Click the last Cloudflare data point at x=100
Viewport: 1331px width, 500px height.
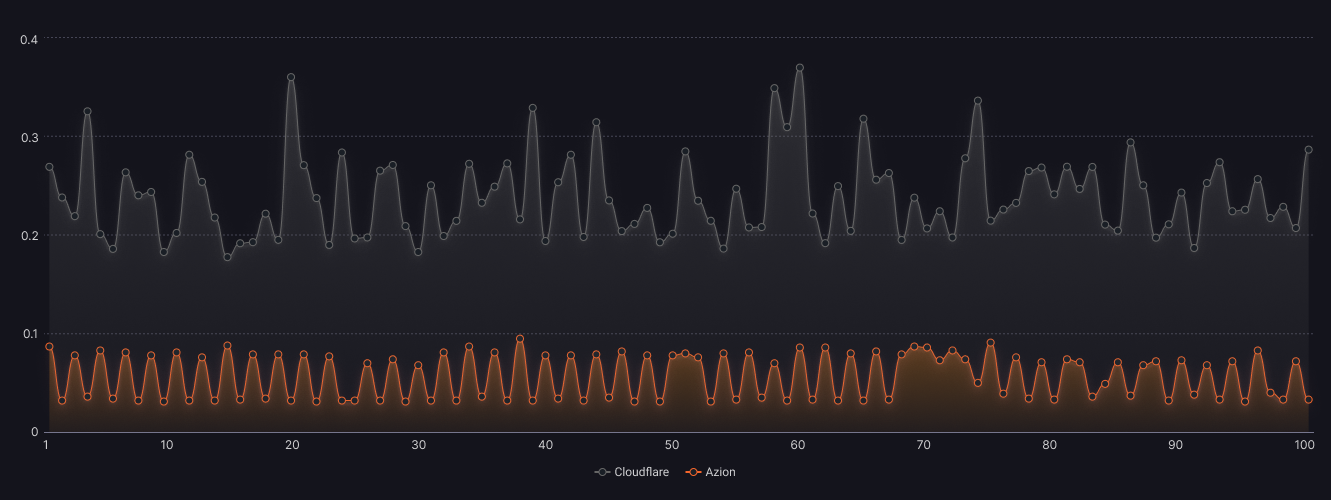coord(1308,150)
